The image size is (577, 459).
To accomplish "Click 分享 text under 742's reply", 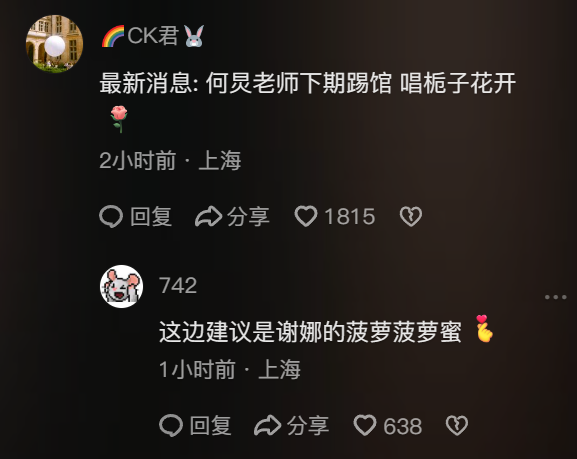I will click(x=308, y=426).
